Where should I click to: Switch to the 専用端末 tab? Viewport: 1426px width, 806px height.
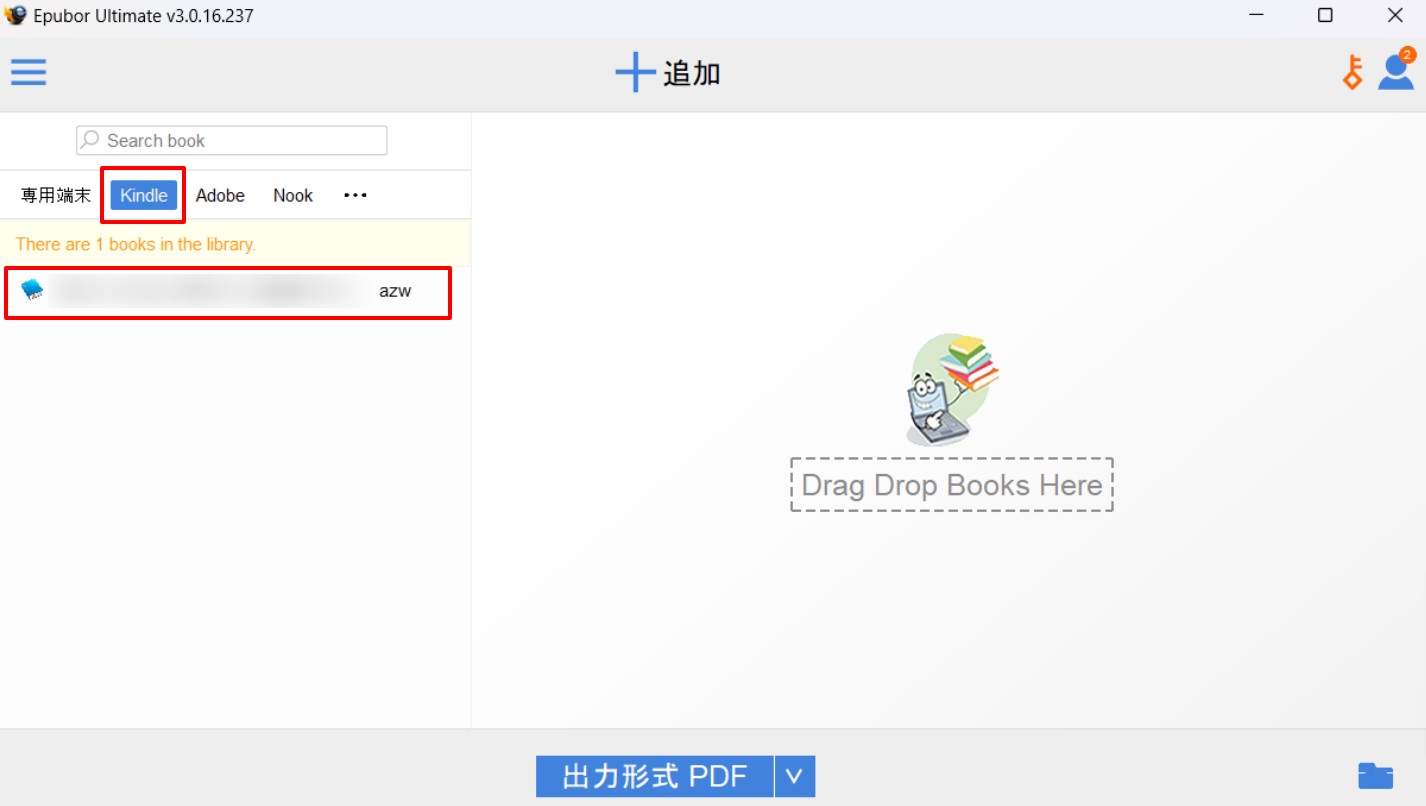click(x=56, y=195)
